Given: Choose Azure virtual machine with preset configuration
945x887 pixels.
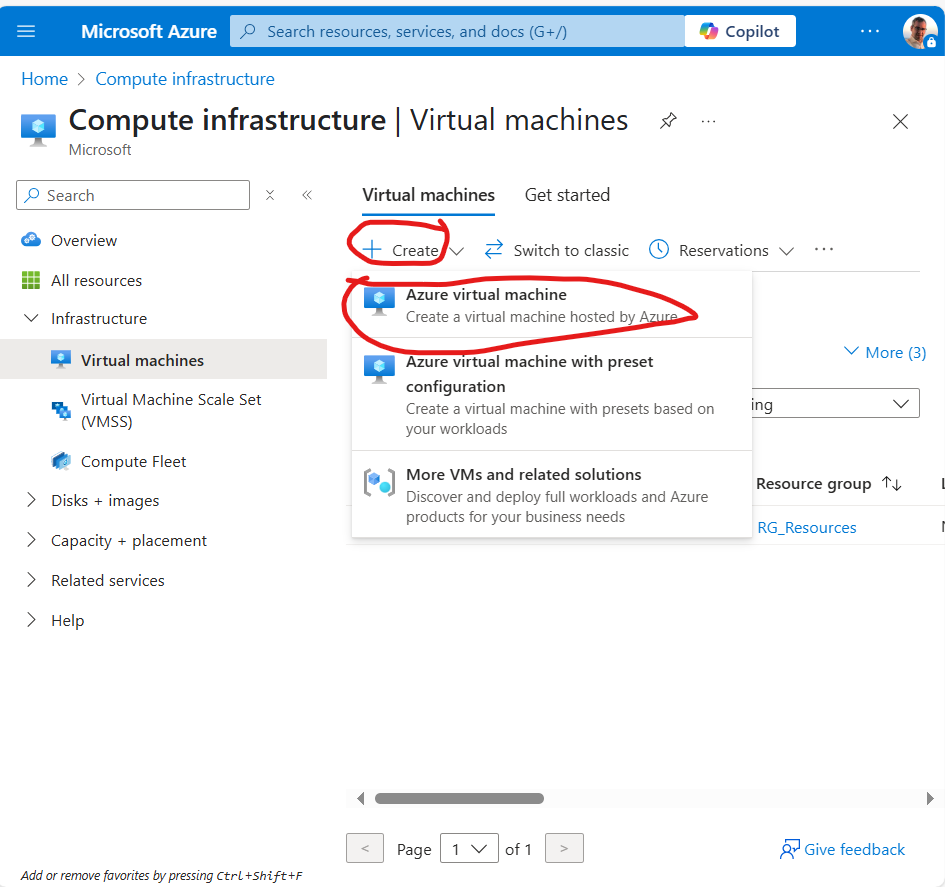Looking at the screenshot, I should [x=552, y=394].
